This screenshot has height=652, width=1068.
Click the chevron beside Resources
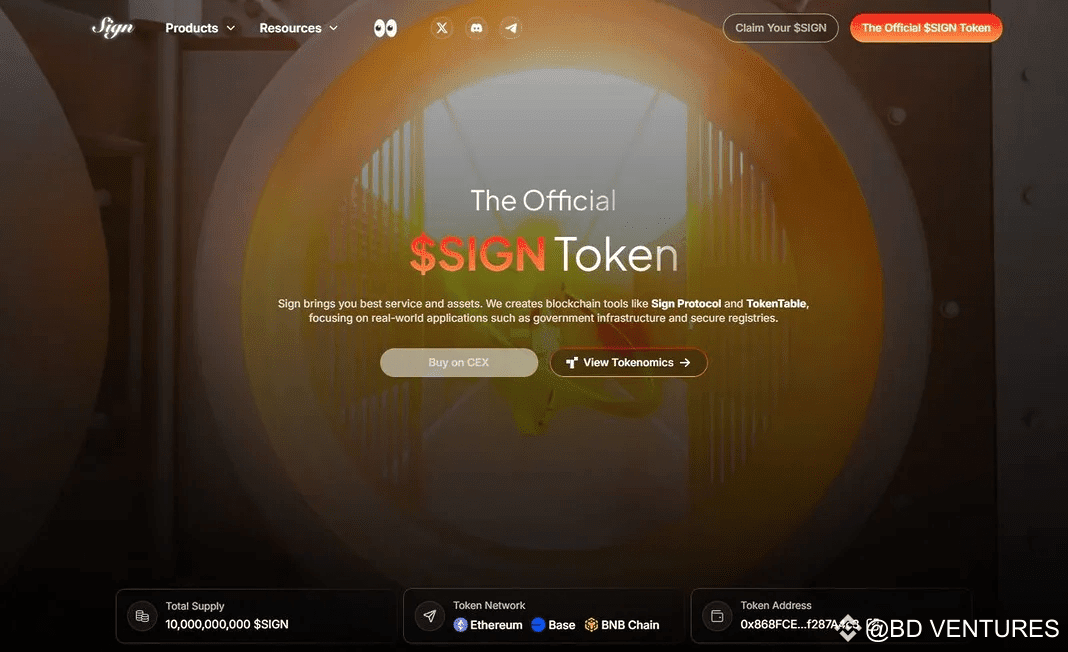pos(333,28)
